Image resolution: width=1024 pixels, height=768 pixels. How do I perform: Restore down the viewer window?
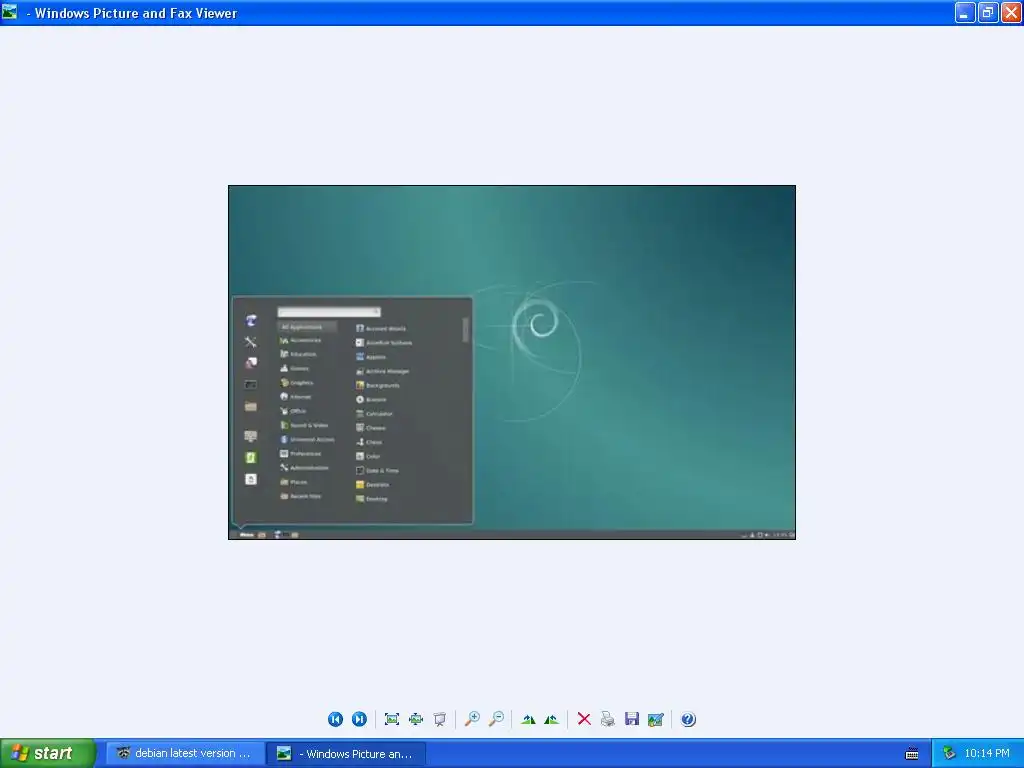(988, 12)
